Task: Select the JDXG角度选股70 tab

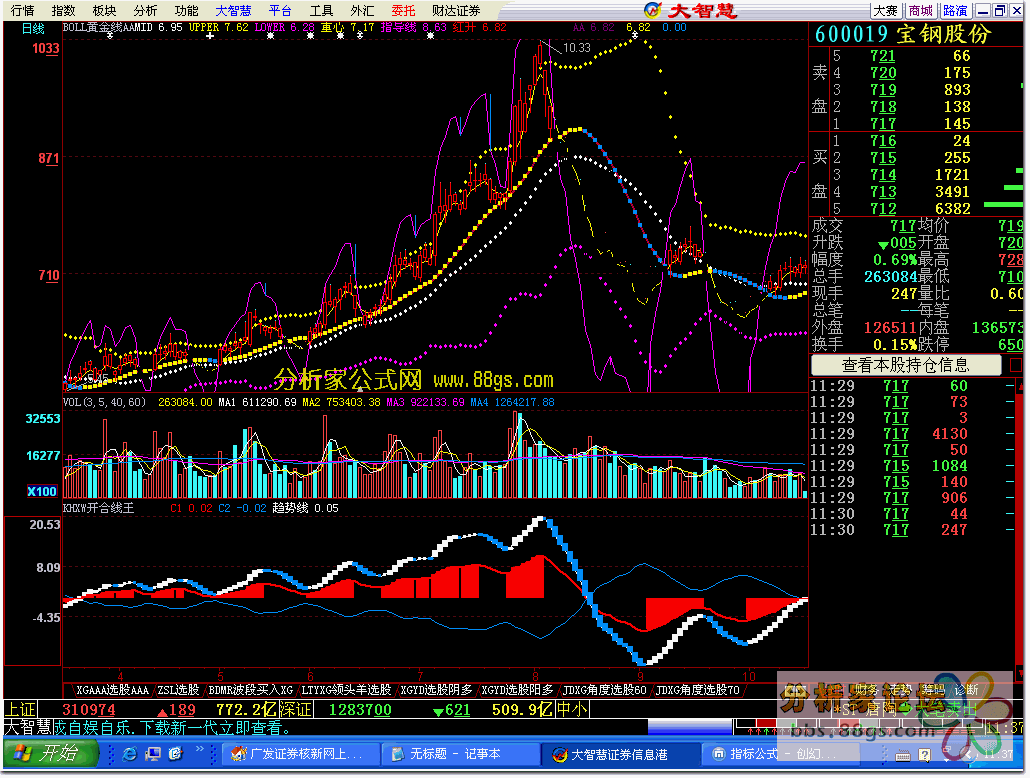Action: 698,690
